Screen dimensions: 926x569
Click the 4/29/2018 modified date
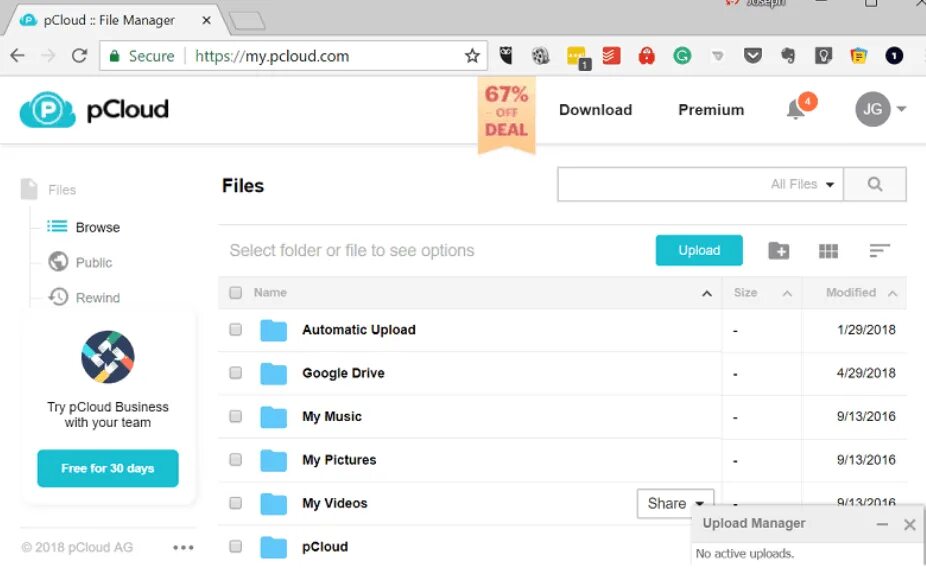(866, 373)
